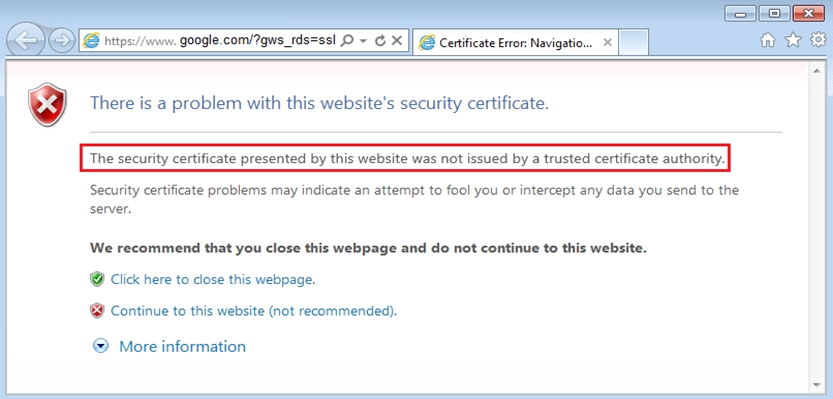
Task: Close the Certificate Error tab
Action: 608,43
